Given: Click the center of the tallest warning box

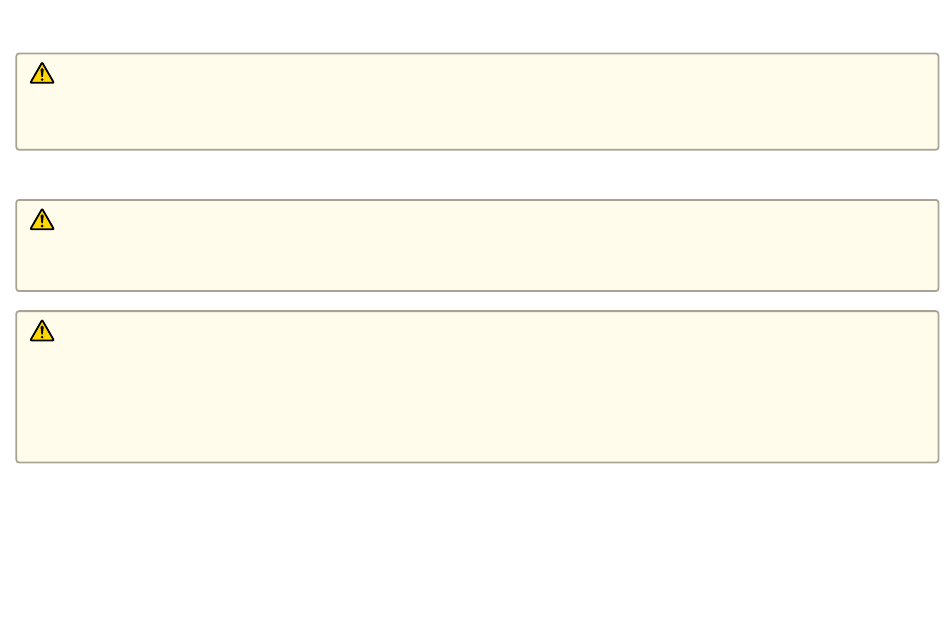Looking at the screenshot, I should click(477, 387).
